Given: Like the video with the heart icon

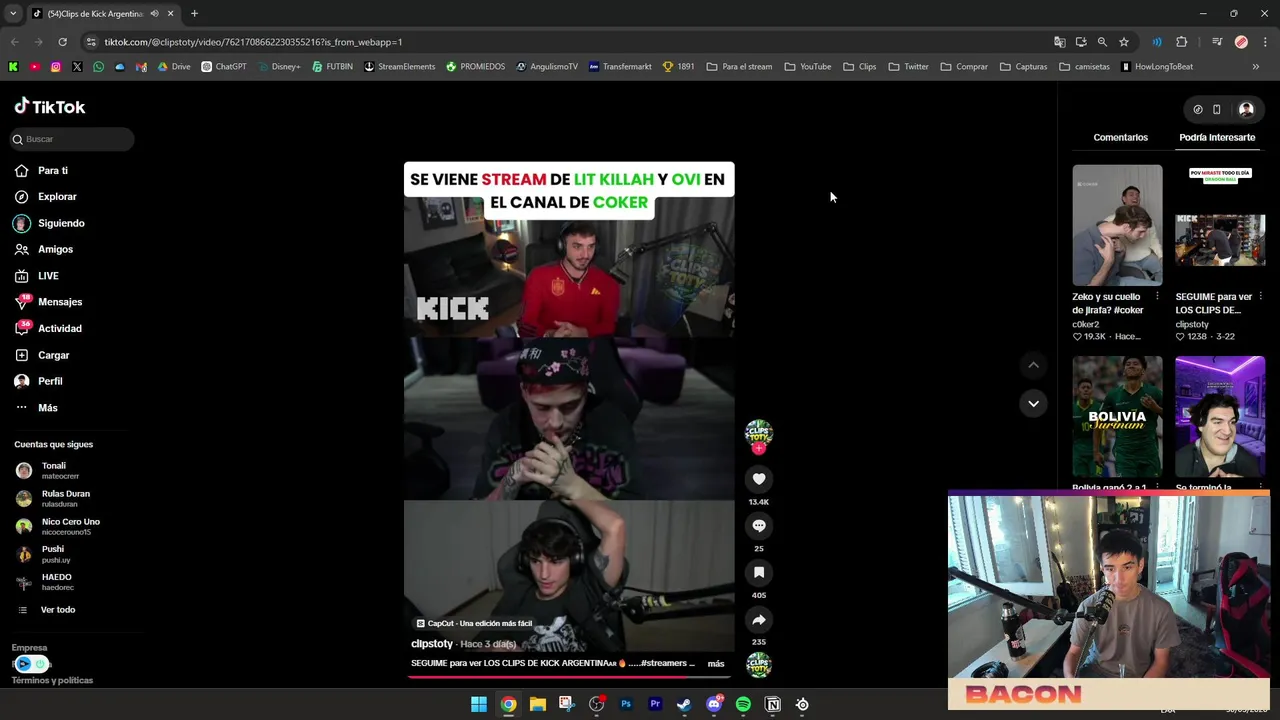Looking at the screenshot, I should 759,479.
